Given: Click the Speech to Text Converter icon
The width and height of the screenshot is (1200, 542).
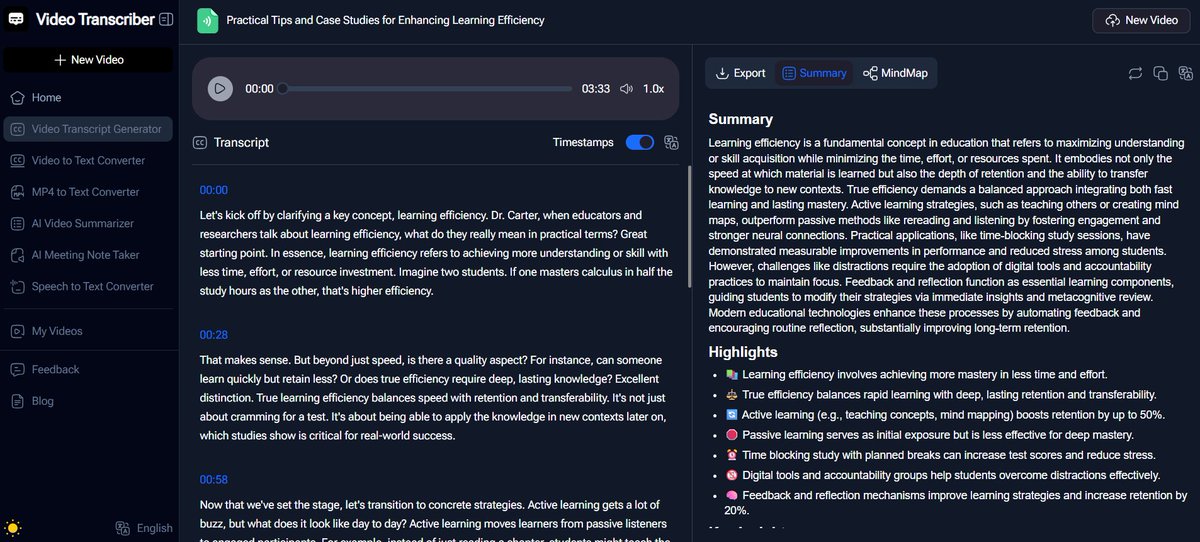Looking at the screenshot, I should coord(17,286).
